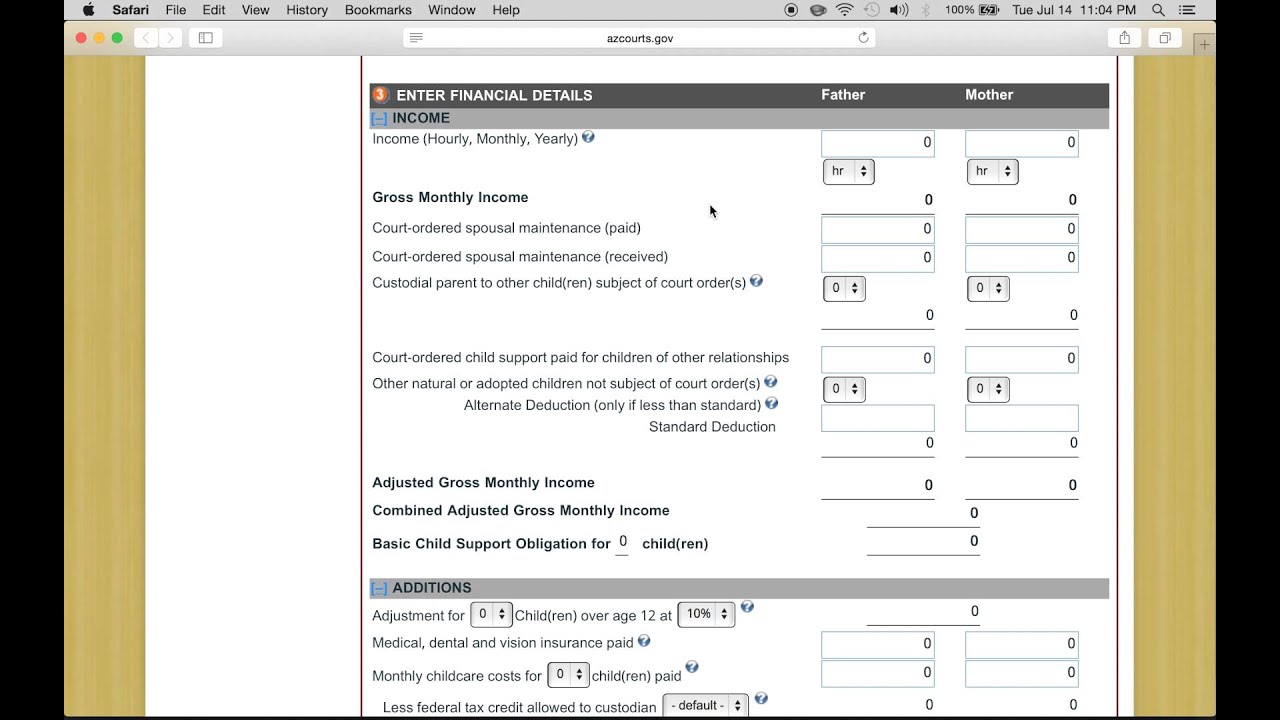Open Father's income period hr dropdown
The image size is (1280, 720).
[x=849, y=171]
